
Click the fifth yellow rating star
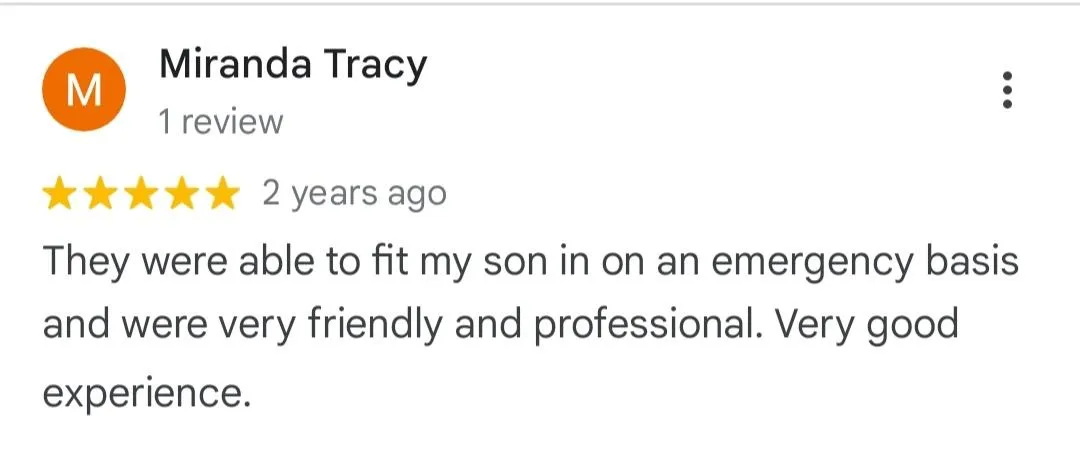click(220, 194)
